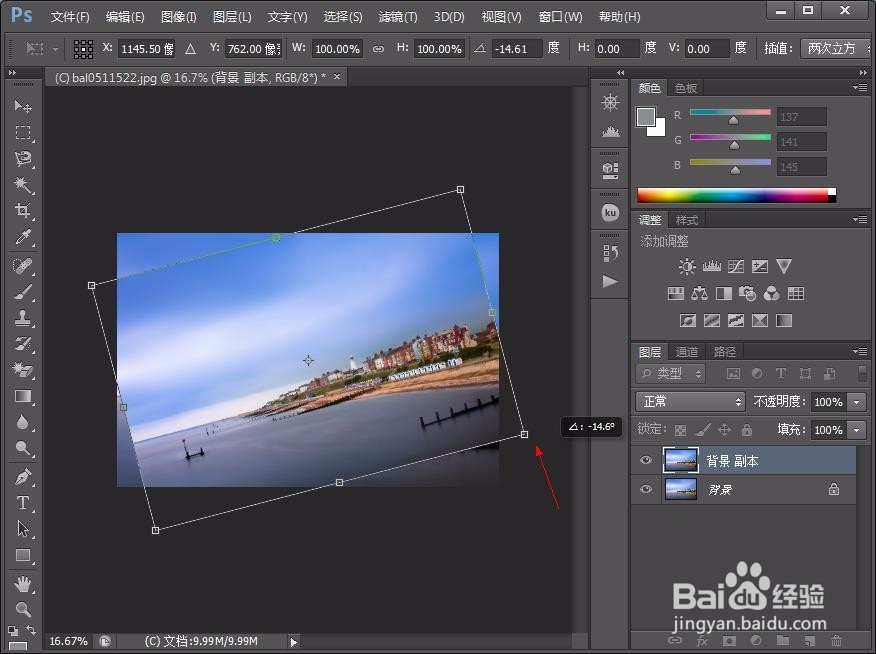
Task: Toggle link between width and height
Action: coord(378,49)
